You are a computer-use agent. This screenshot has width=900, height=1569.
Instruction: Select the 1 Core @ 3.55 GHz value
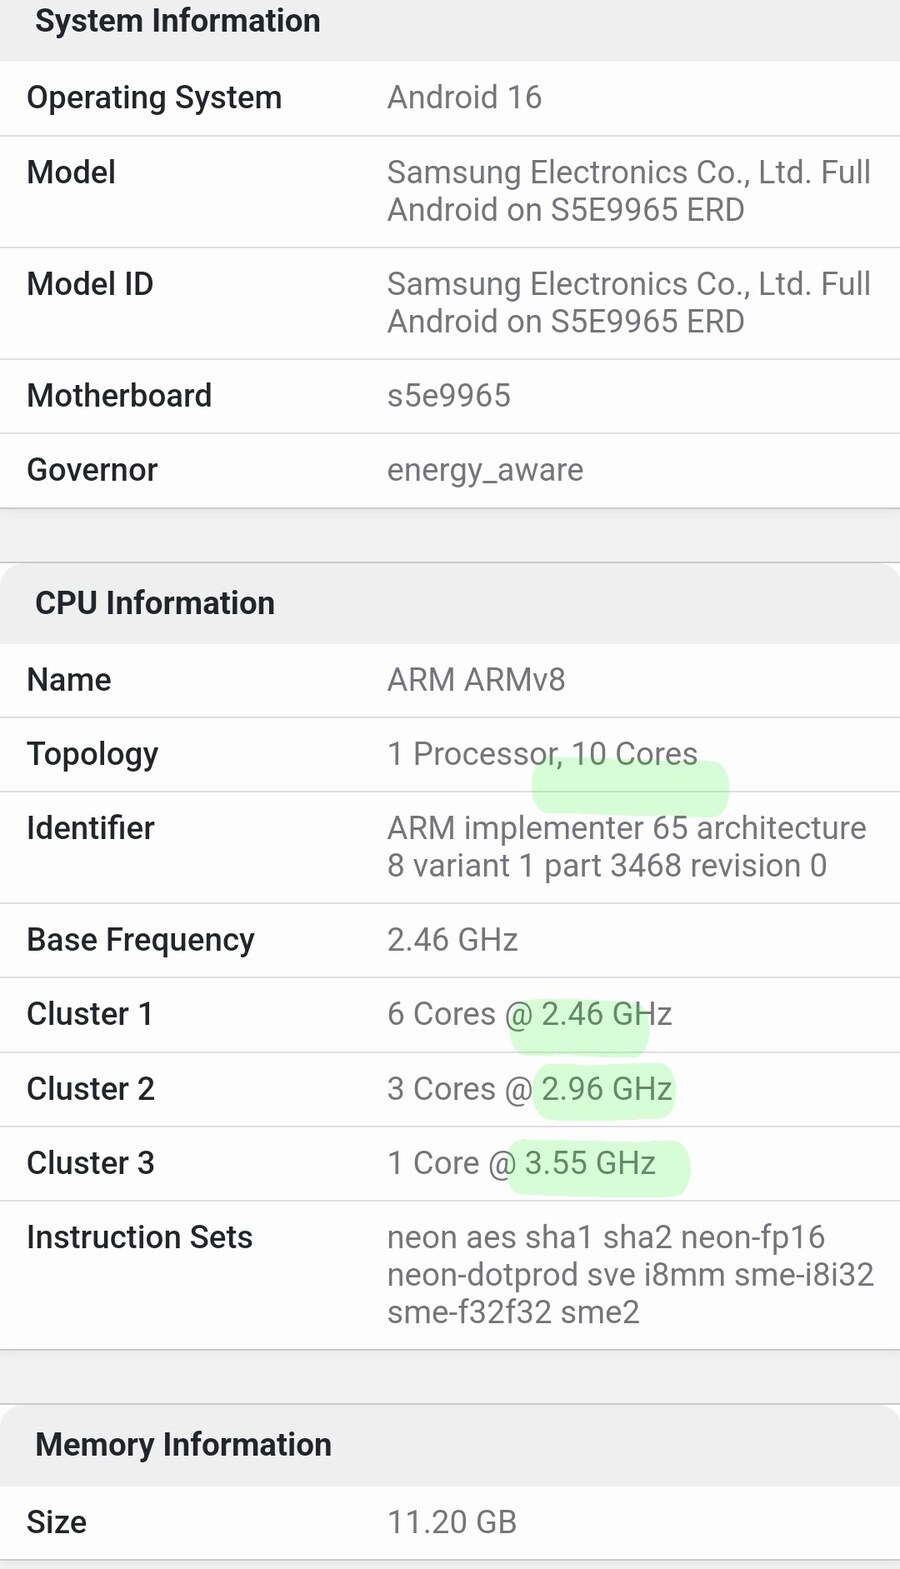point(521,1163)
